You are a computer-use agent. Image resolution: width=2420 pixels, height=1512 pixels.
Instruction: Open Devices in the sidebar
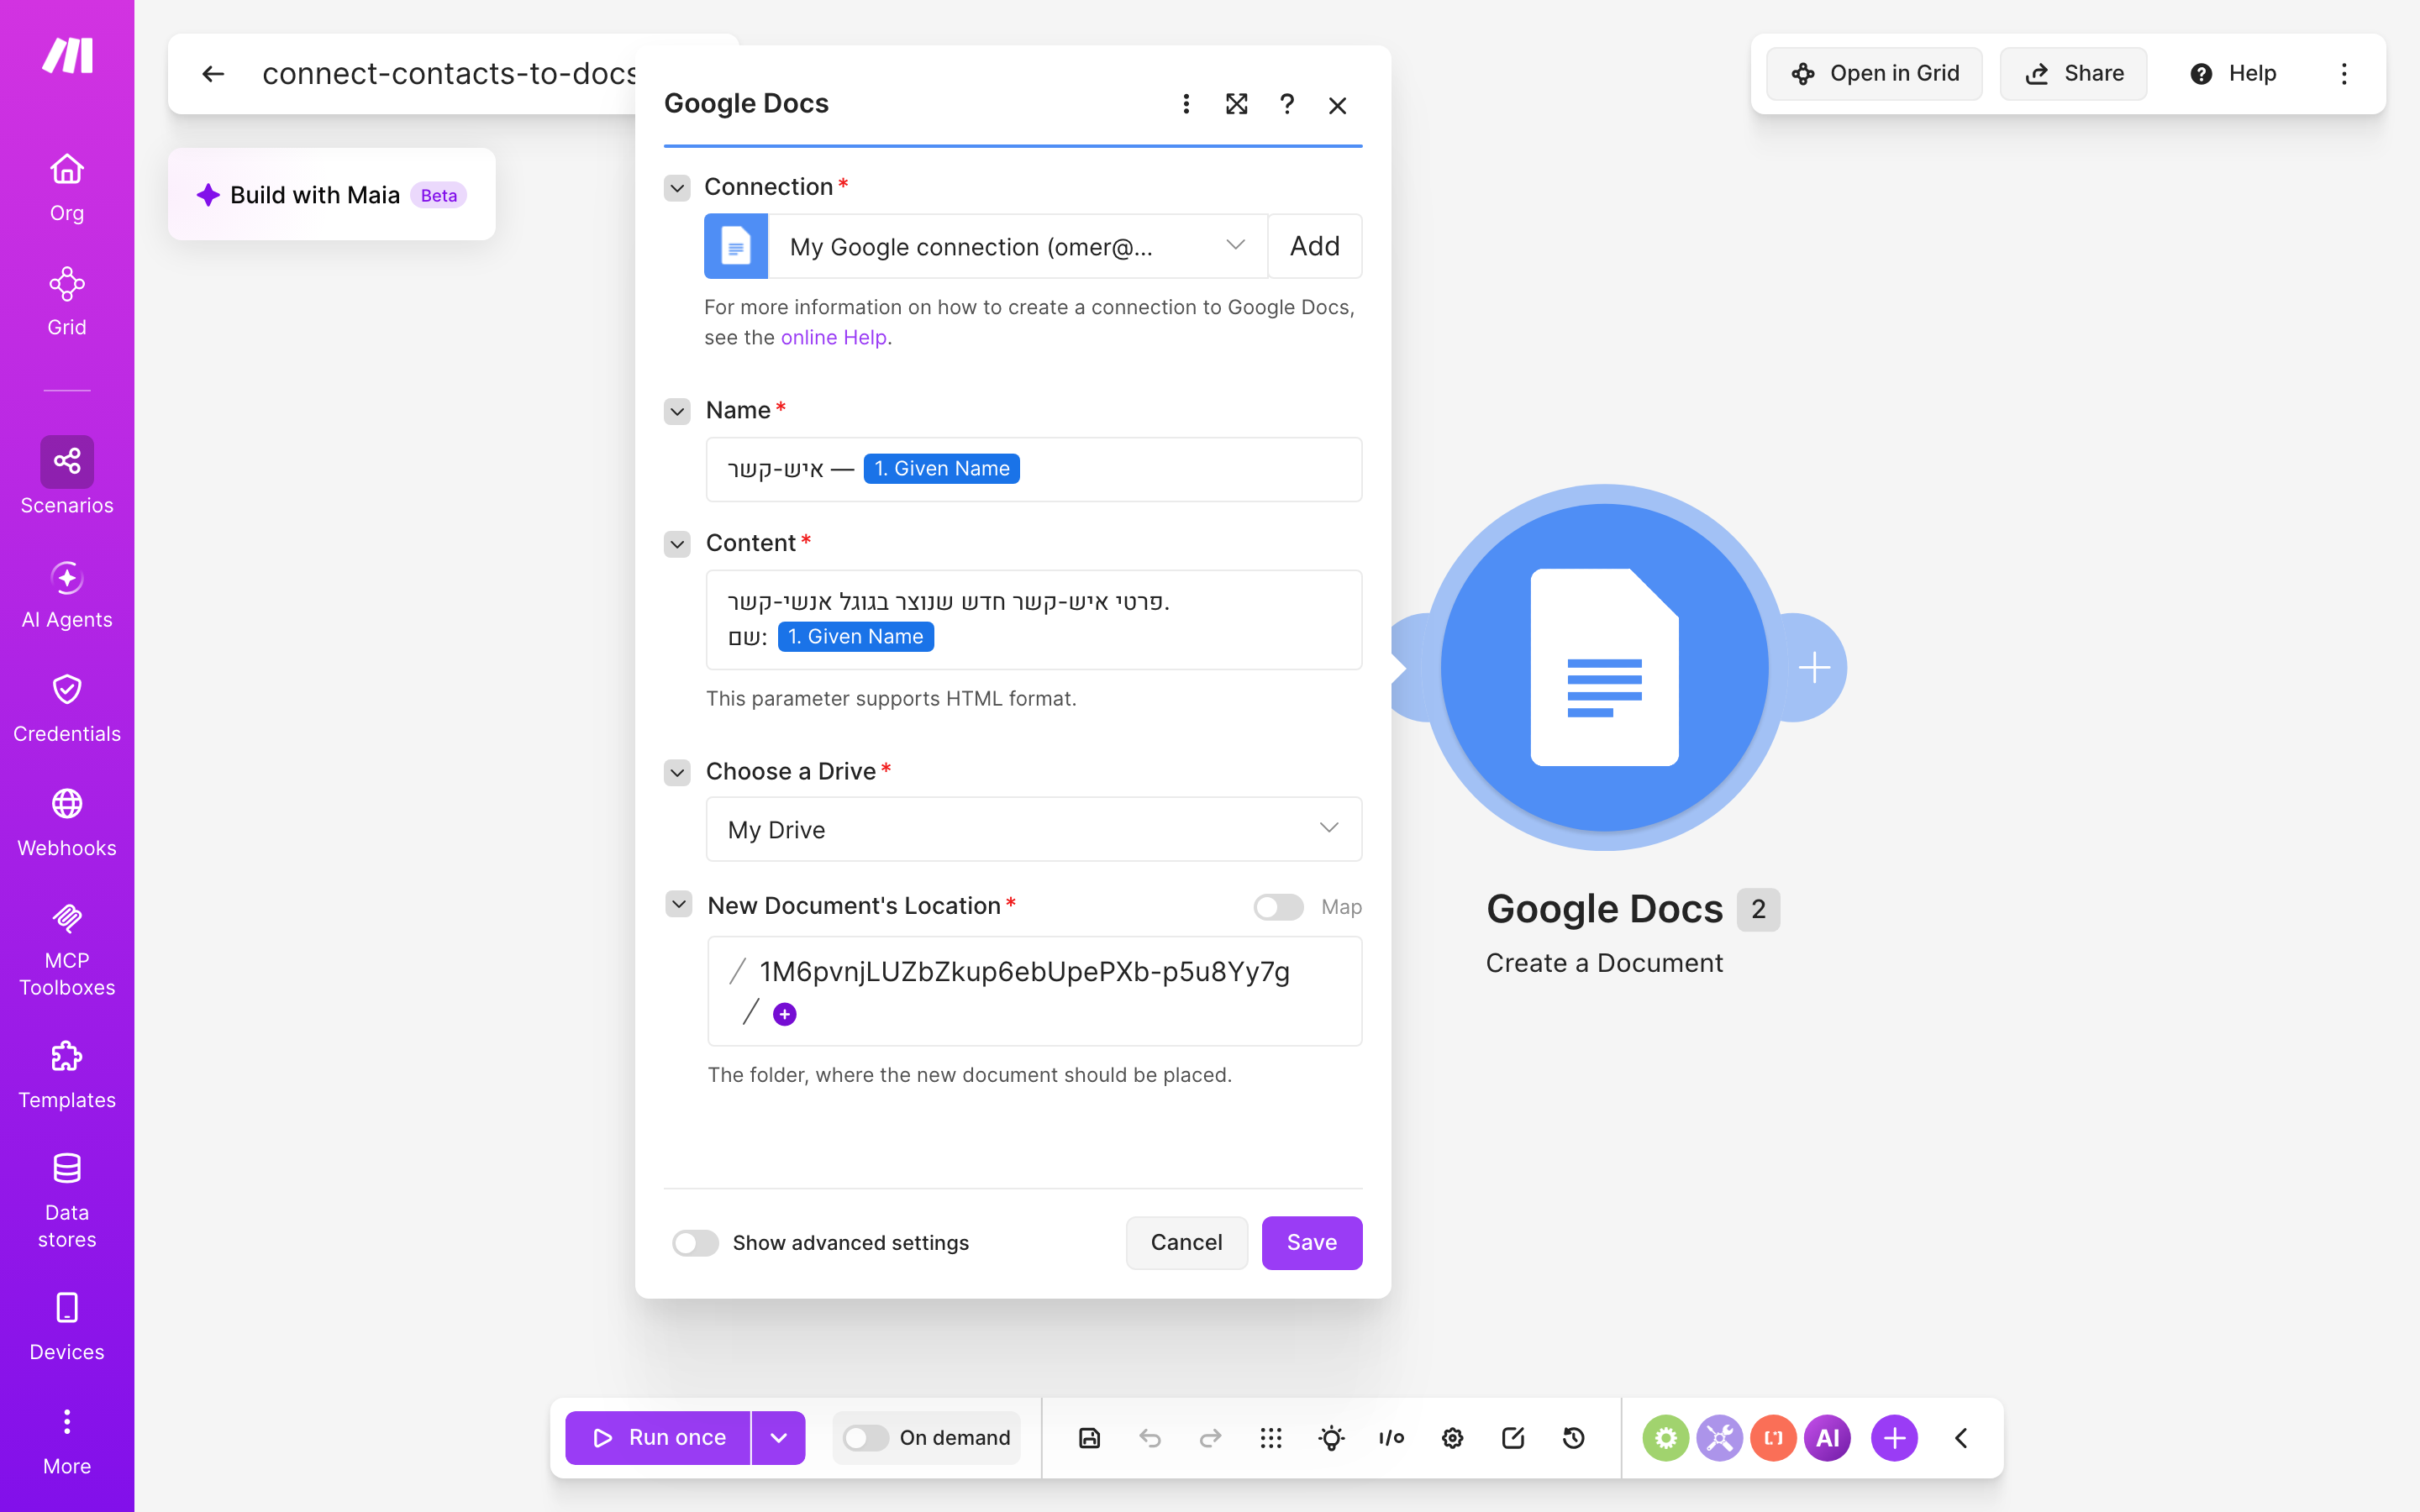pos(67,1327)
